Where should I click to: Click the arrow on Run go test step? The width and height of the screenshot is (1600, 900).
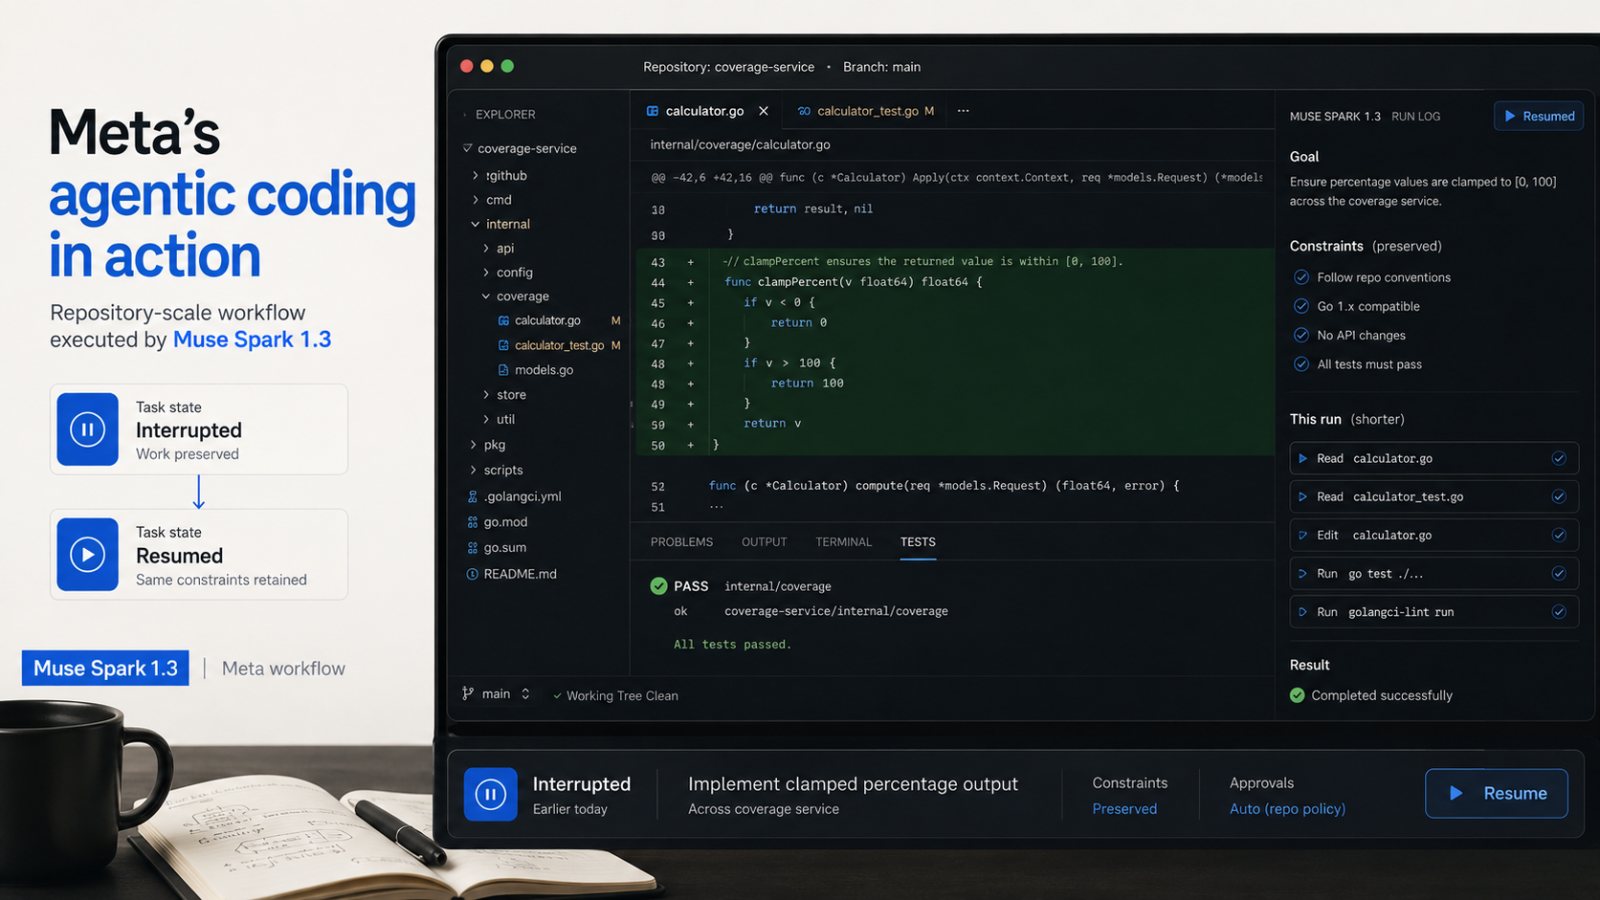[x=1303, y=573]
